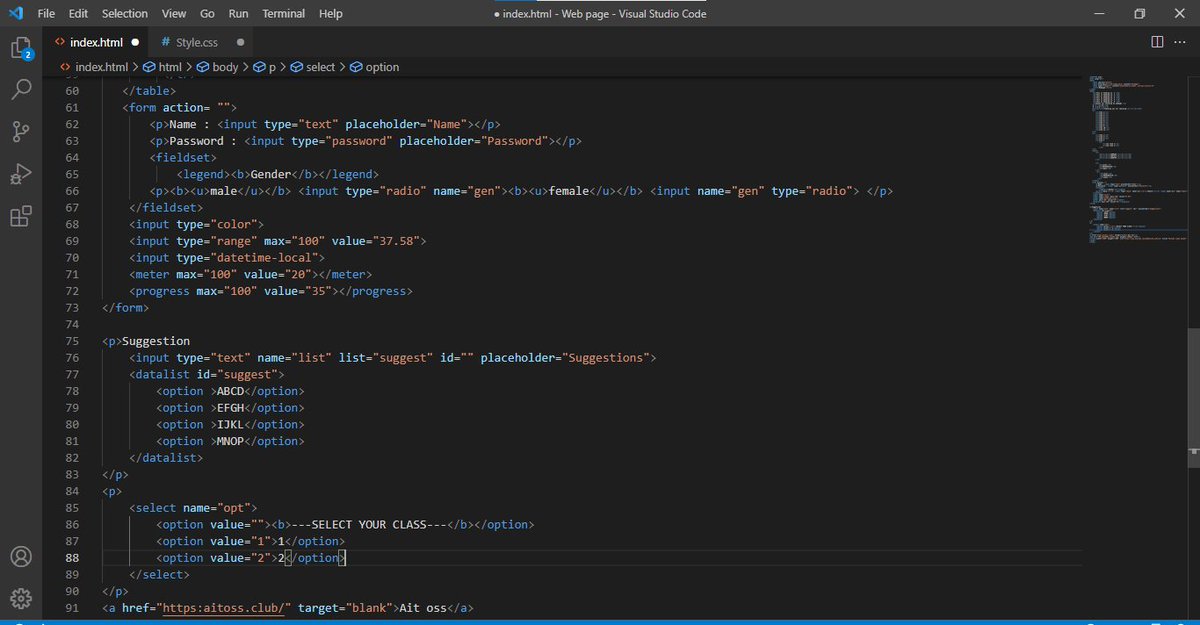The width and height of the screenshot is (1200, 625).
Task: Switch to the index.html tab
Action: (x=97, y=43)
